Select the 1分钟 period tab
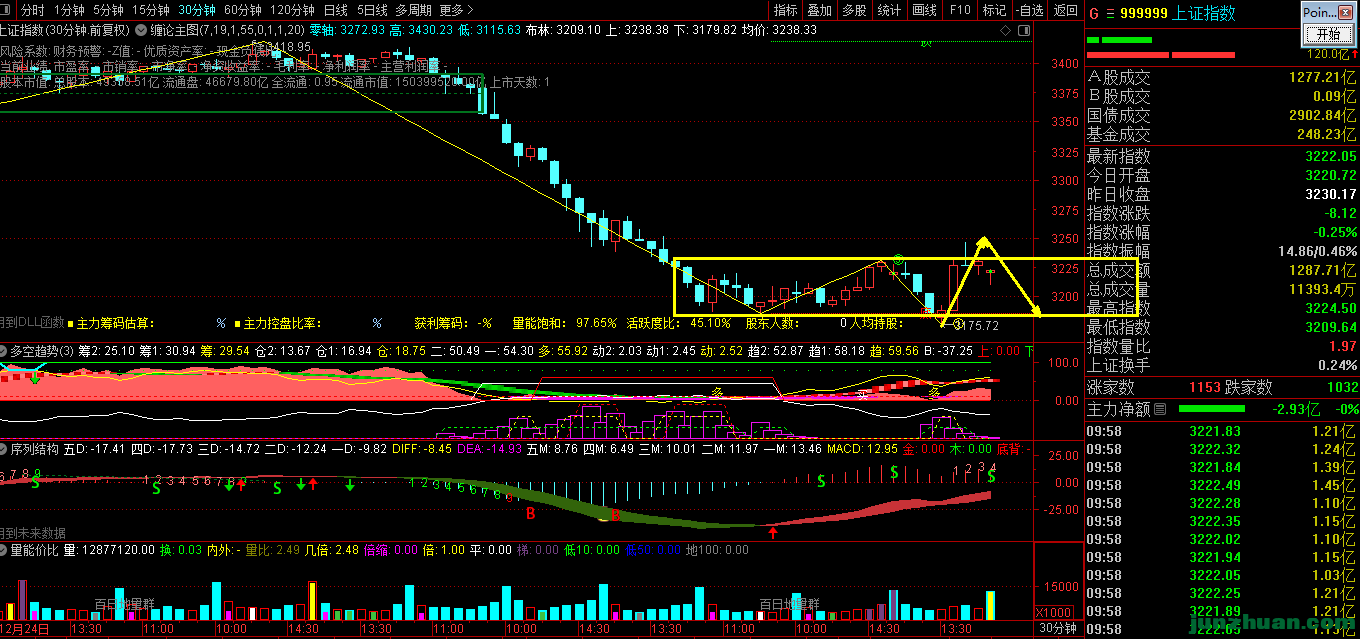Viewport: 1360px width, 639px height. [68, 10]
